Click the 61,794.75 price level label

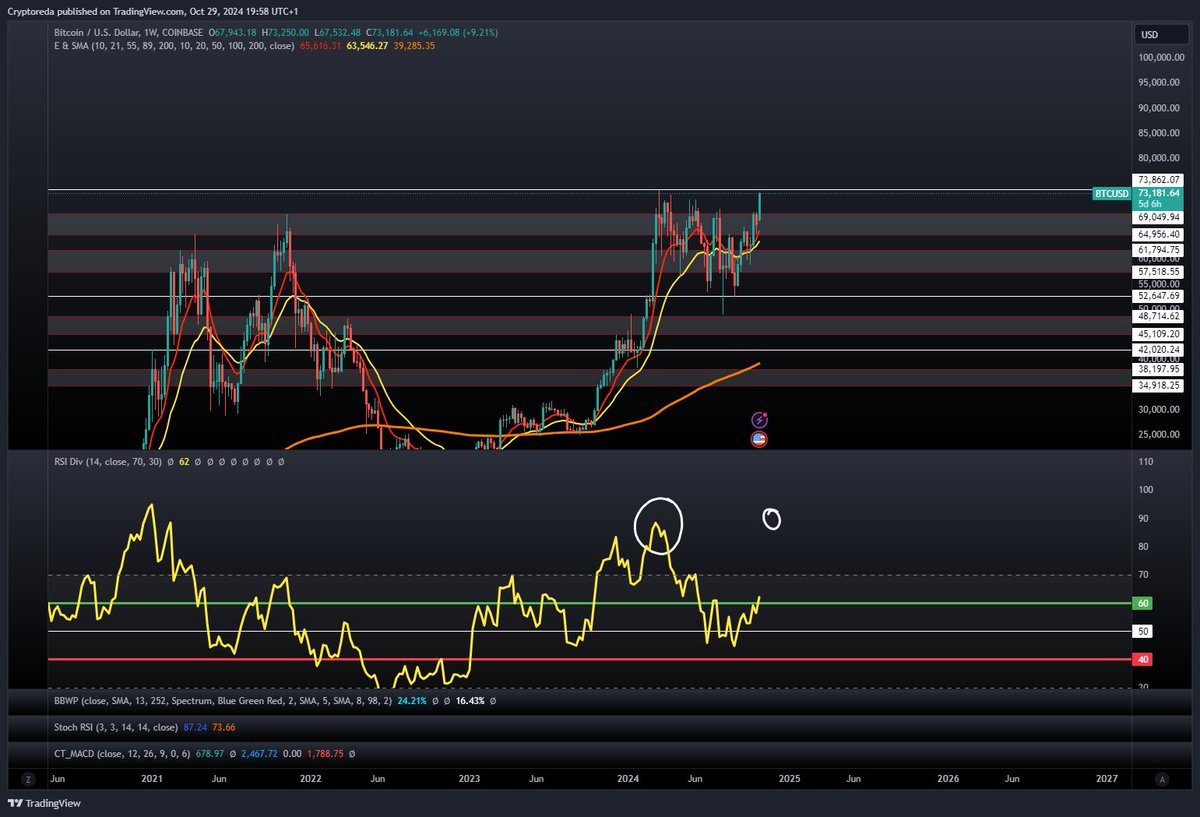pos(1159,250)
